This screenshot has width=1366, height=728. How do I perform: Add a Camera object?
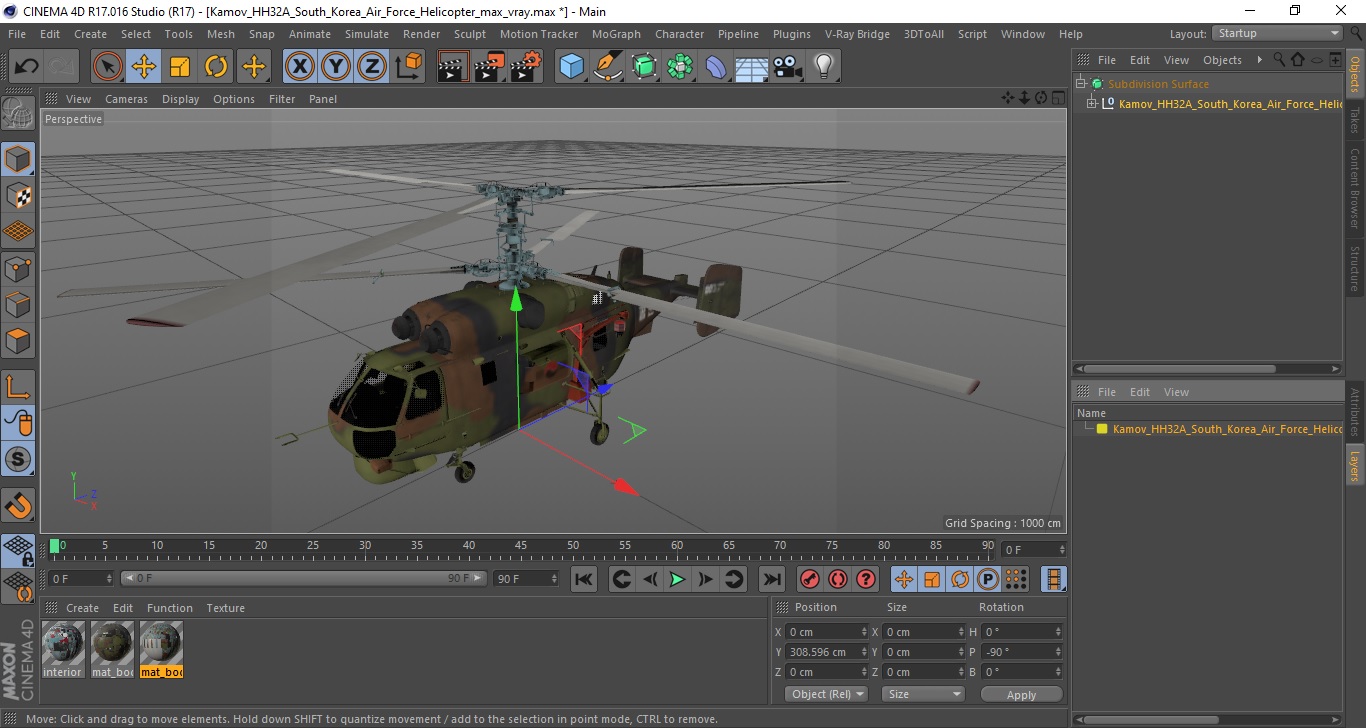pos(788,67)
